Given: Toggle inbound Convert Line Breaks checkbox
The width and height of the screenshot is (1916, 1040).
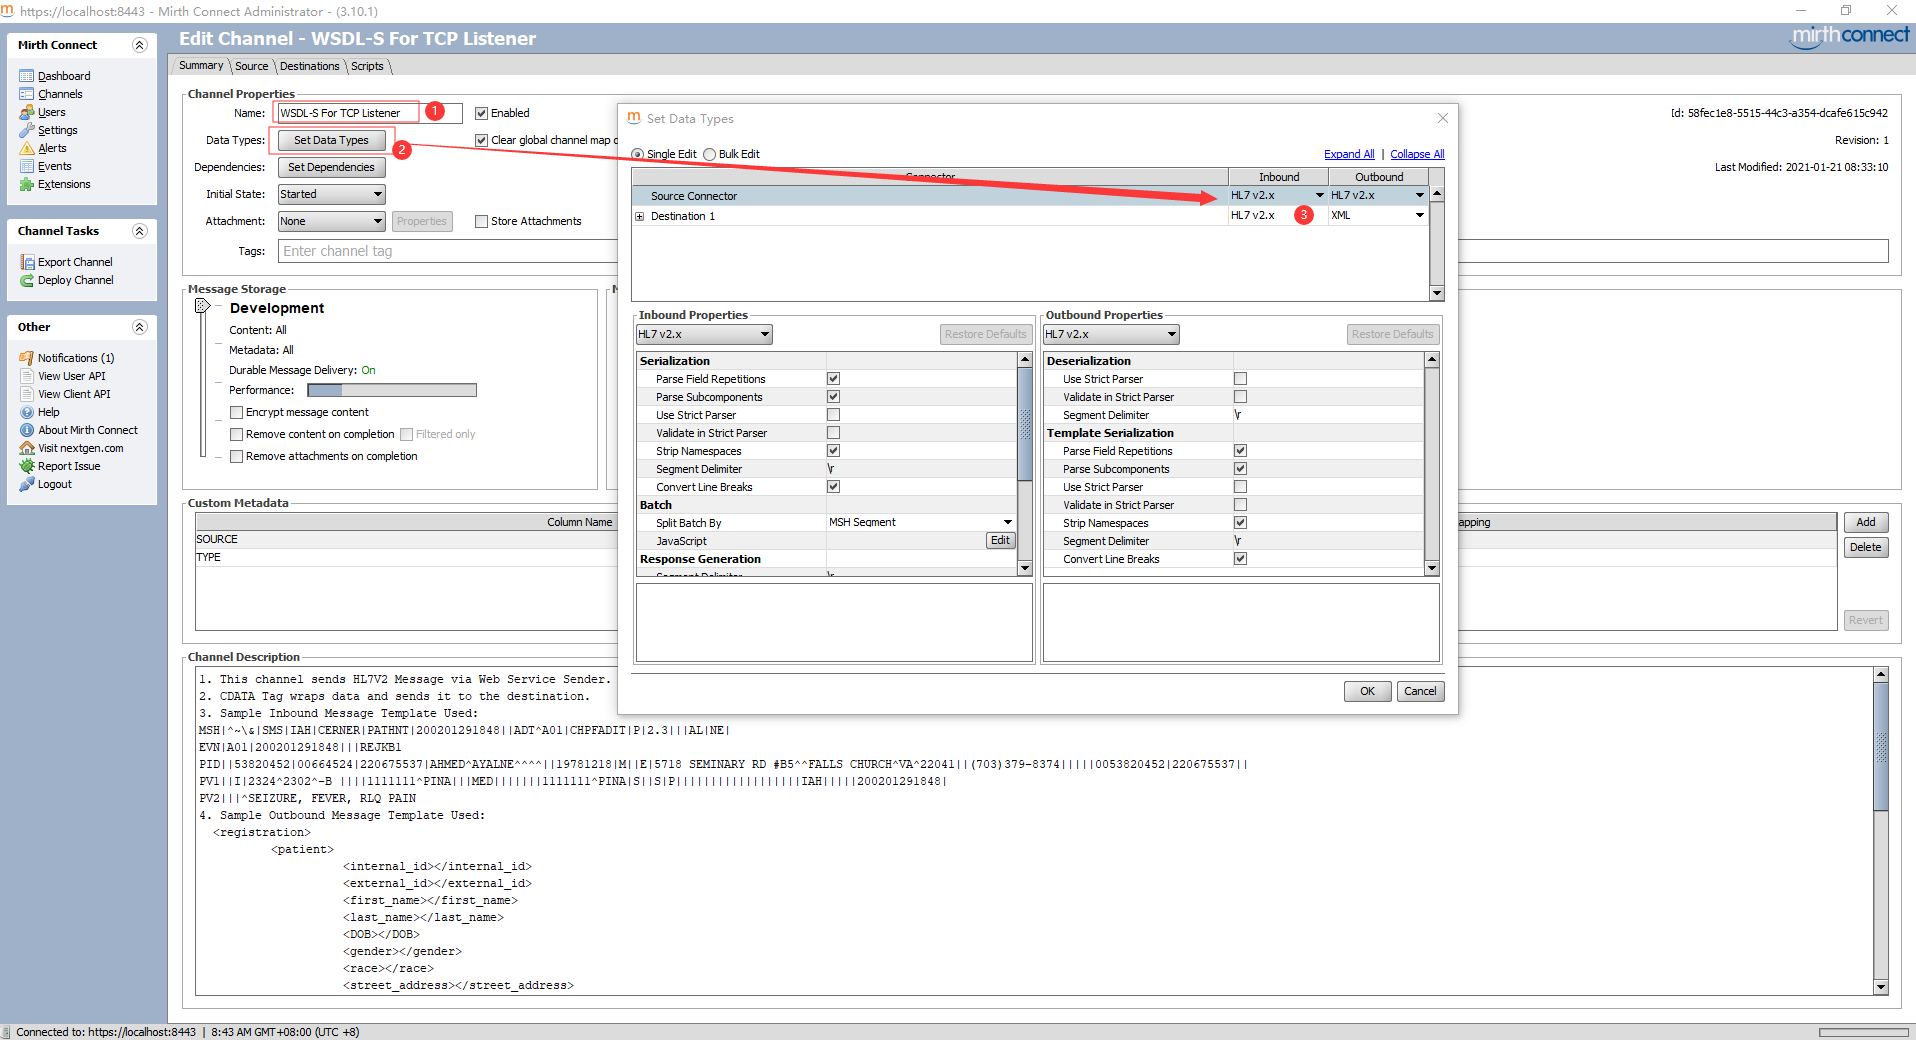Looking at the screenshot, I should pos(833,487).
